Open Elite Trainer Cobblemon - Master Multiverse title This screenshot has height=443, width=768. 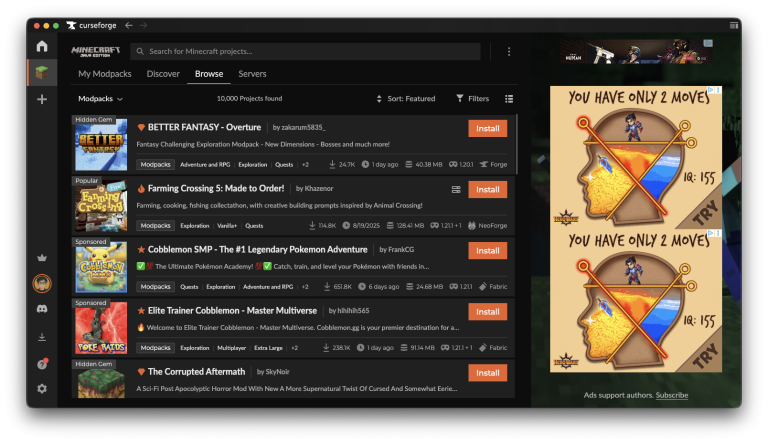point(232,311)
